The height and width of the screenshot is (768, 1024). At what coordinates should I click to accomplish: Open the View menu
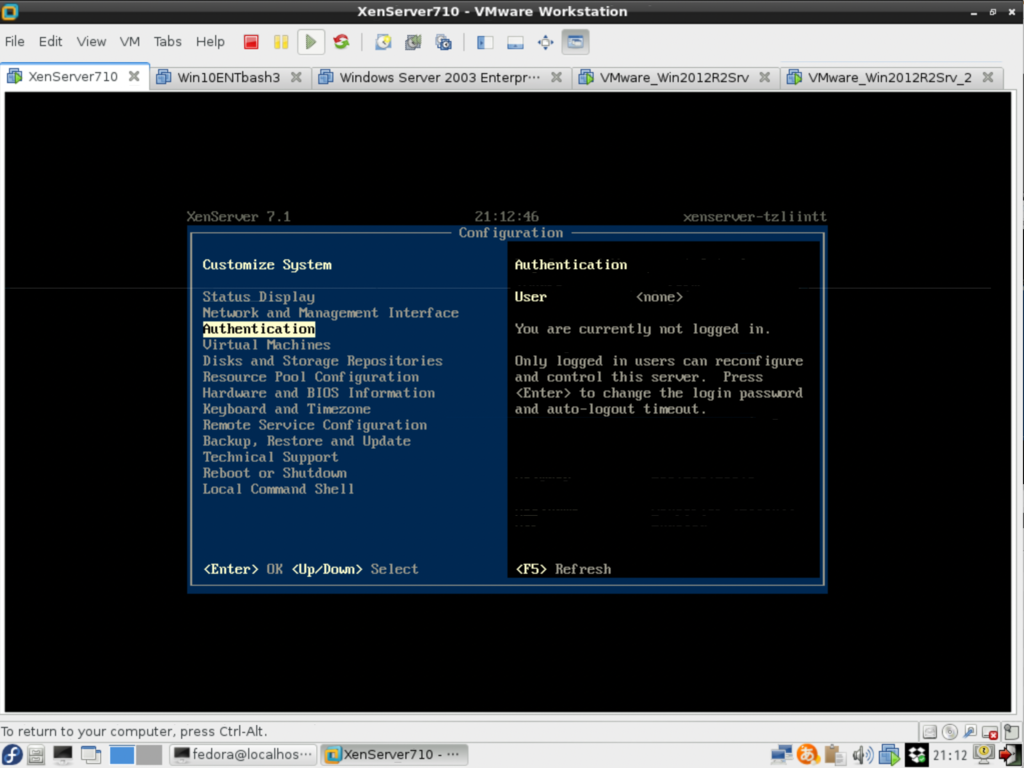[91, 42]
